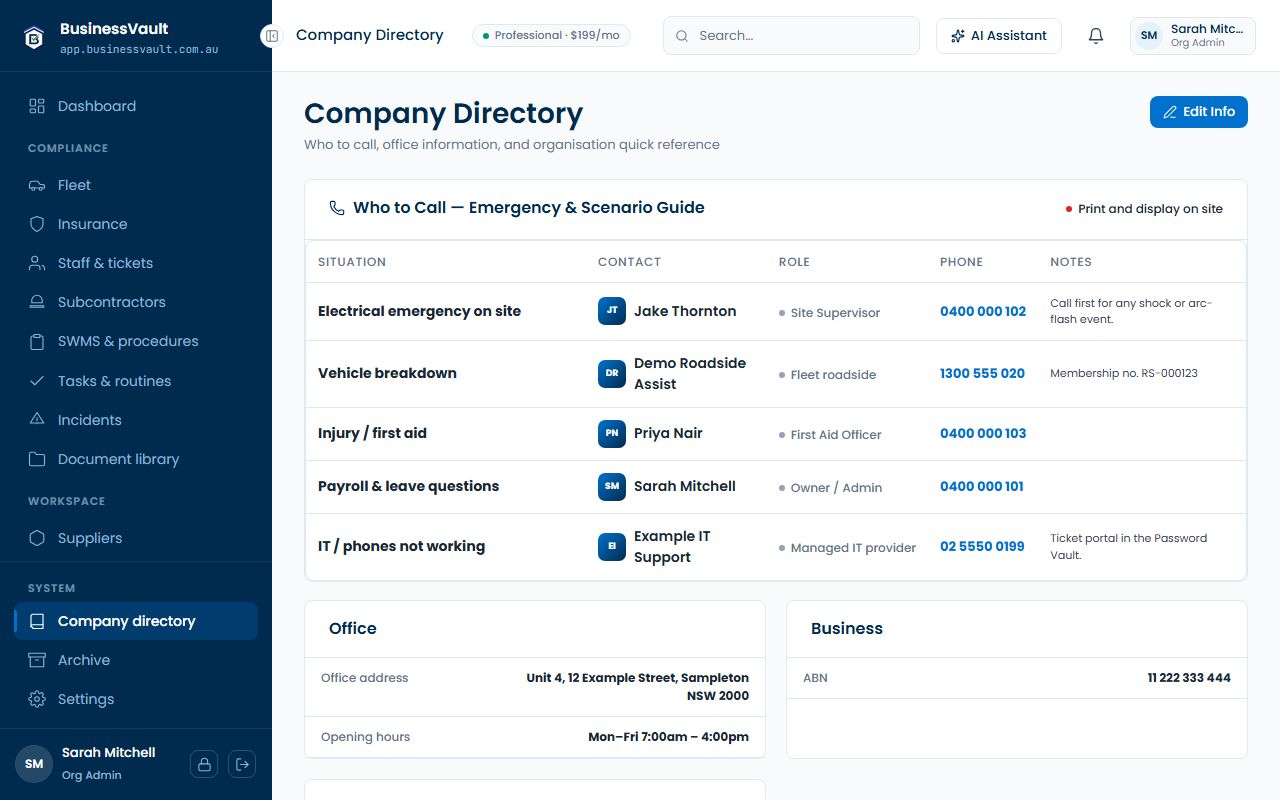Click the sign-out arrow icon
The height and width of the screenshot is (800, 1280).
(242, 764)
